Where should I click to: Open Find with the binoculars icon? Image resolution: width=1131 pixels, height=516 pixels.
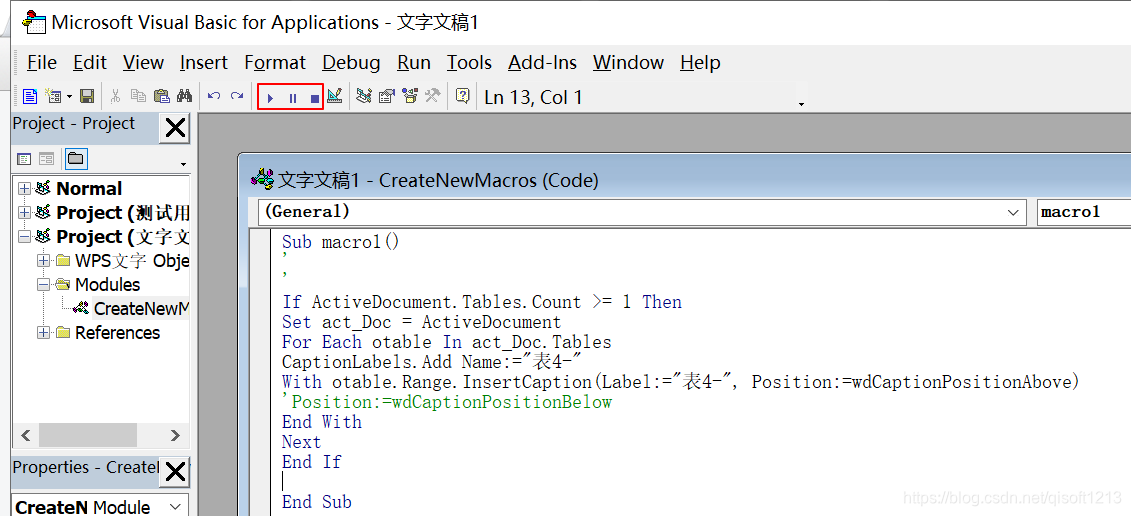point(185,96)
